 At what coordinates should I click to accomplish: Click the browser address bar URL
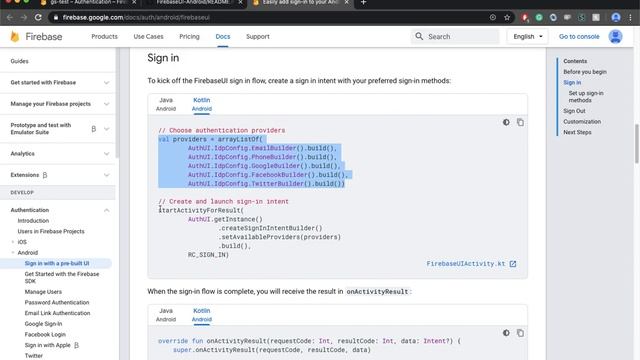coord(136,18)
